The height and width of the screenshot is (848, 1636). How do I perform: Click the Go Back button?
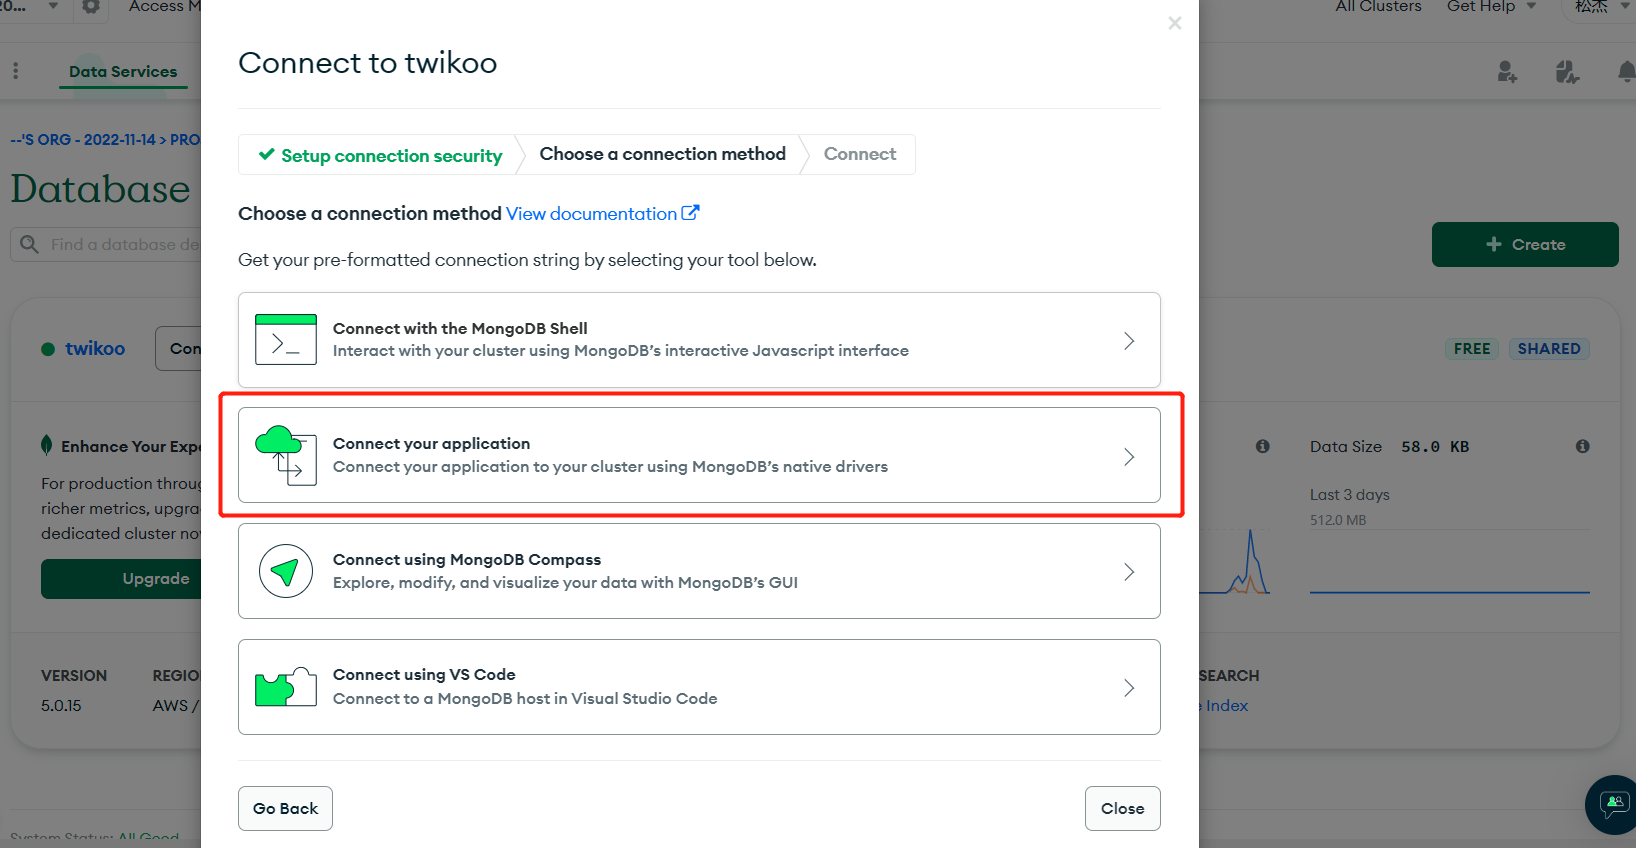(x=285, y=808)
